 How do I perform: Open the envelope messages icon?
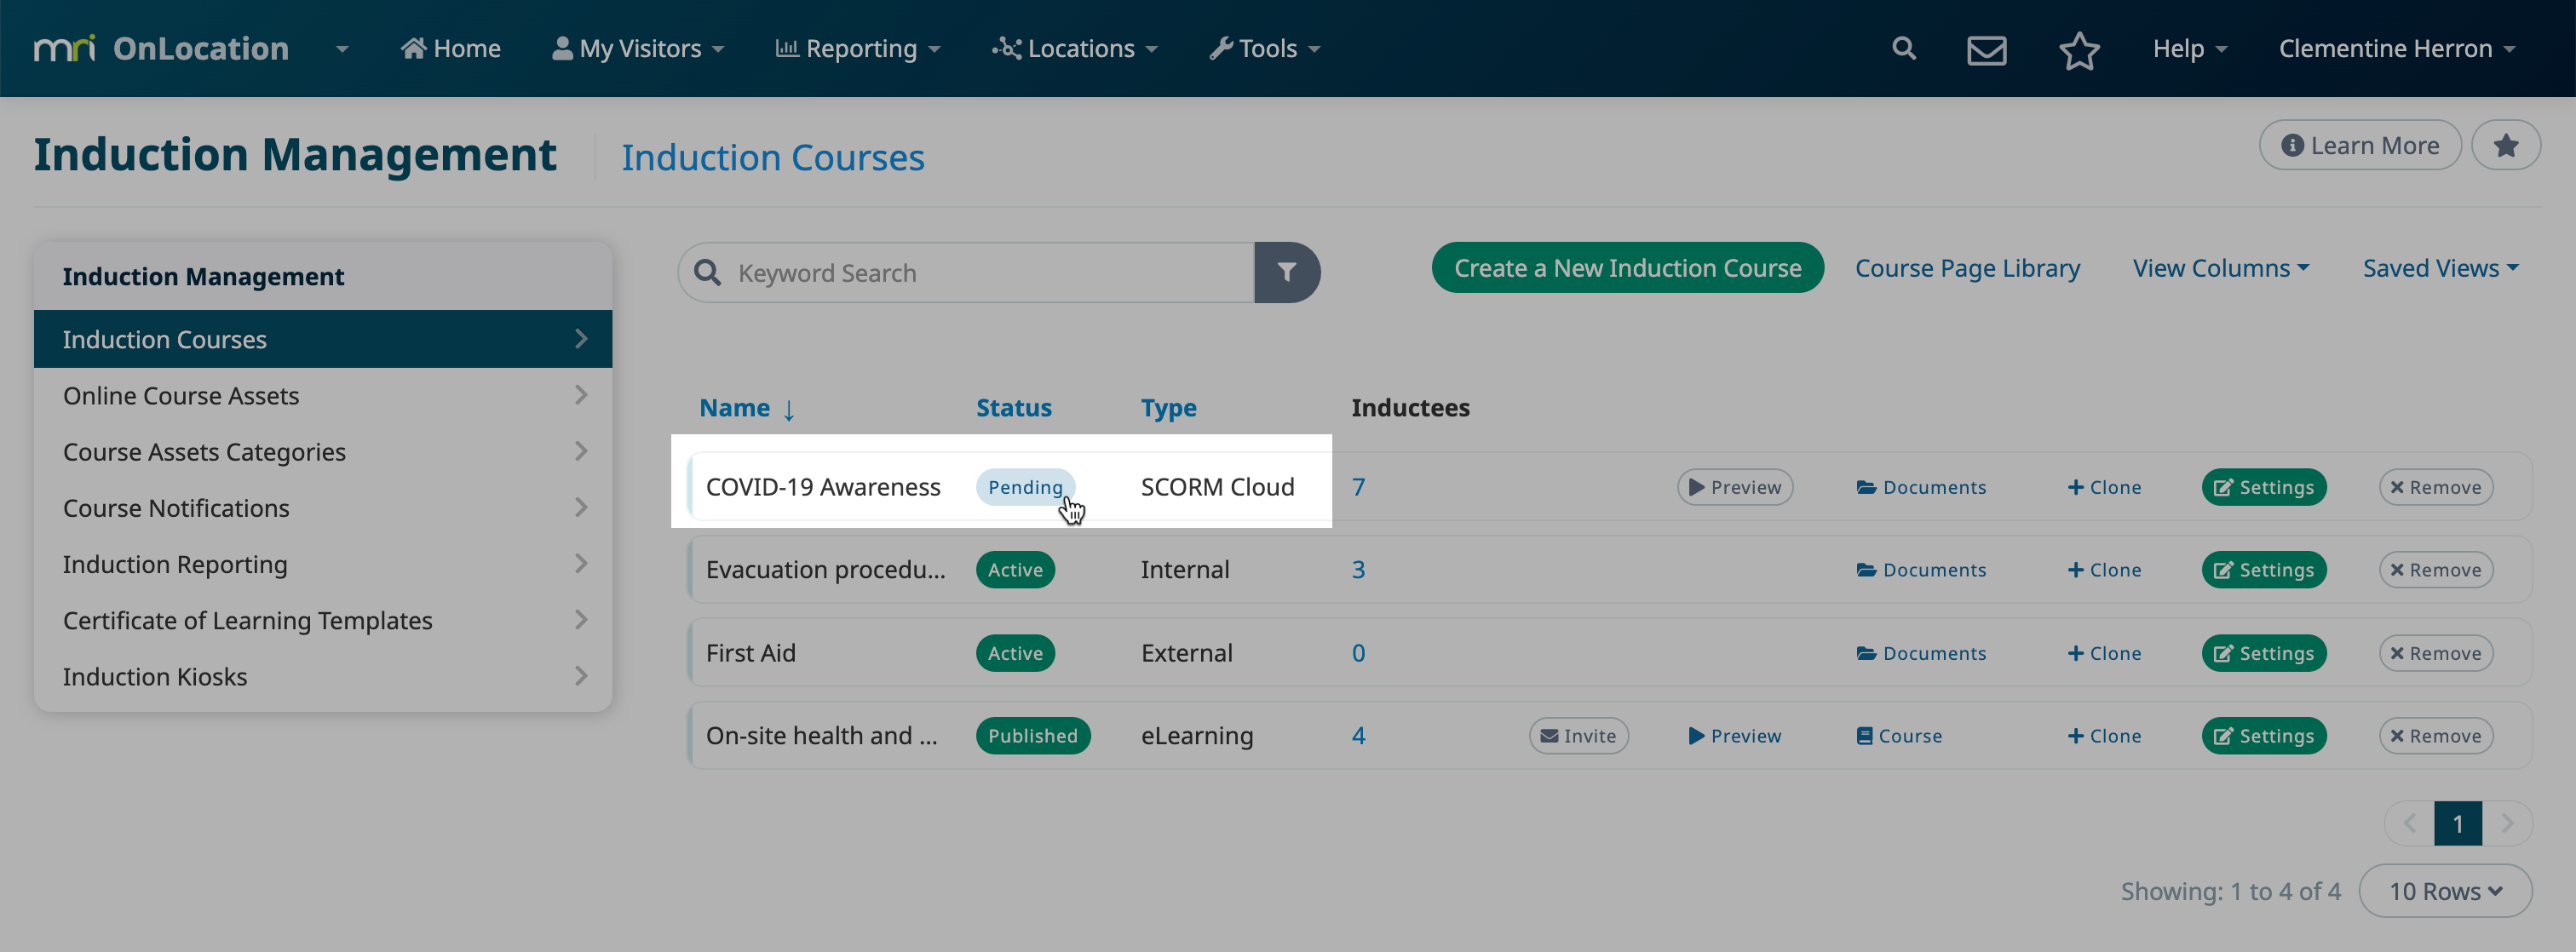pyautogui.click(x=1986, y=49)
